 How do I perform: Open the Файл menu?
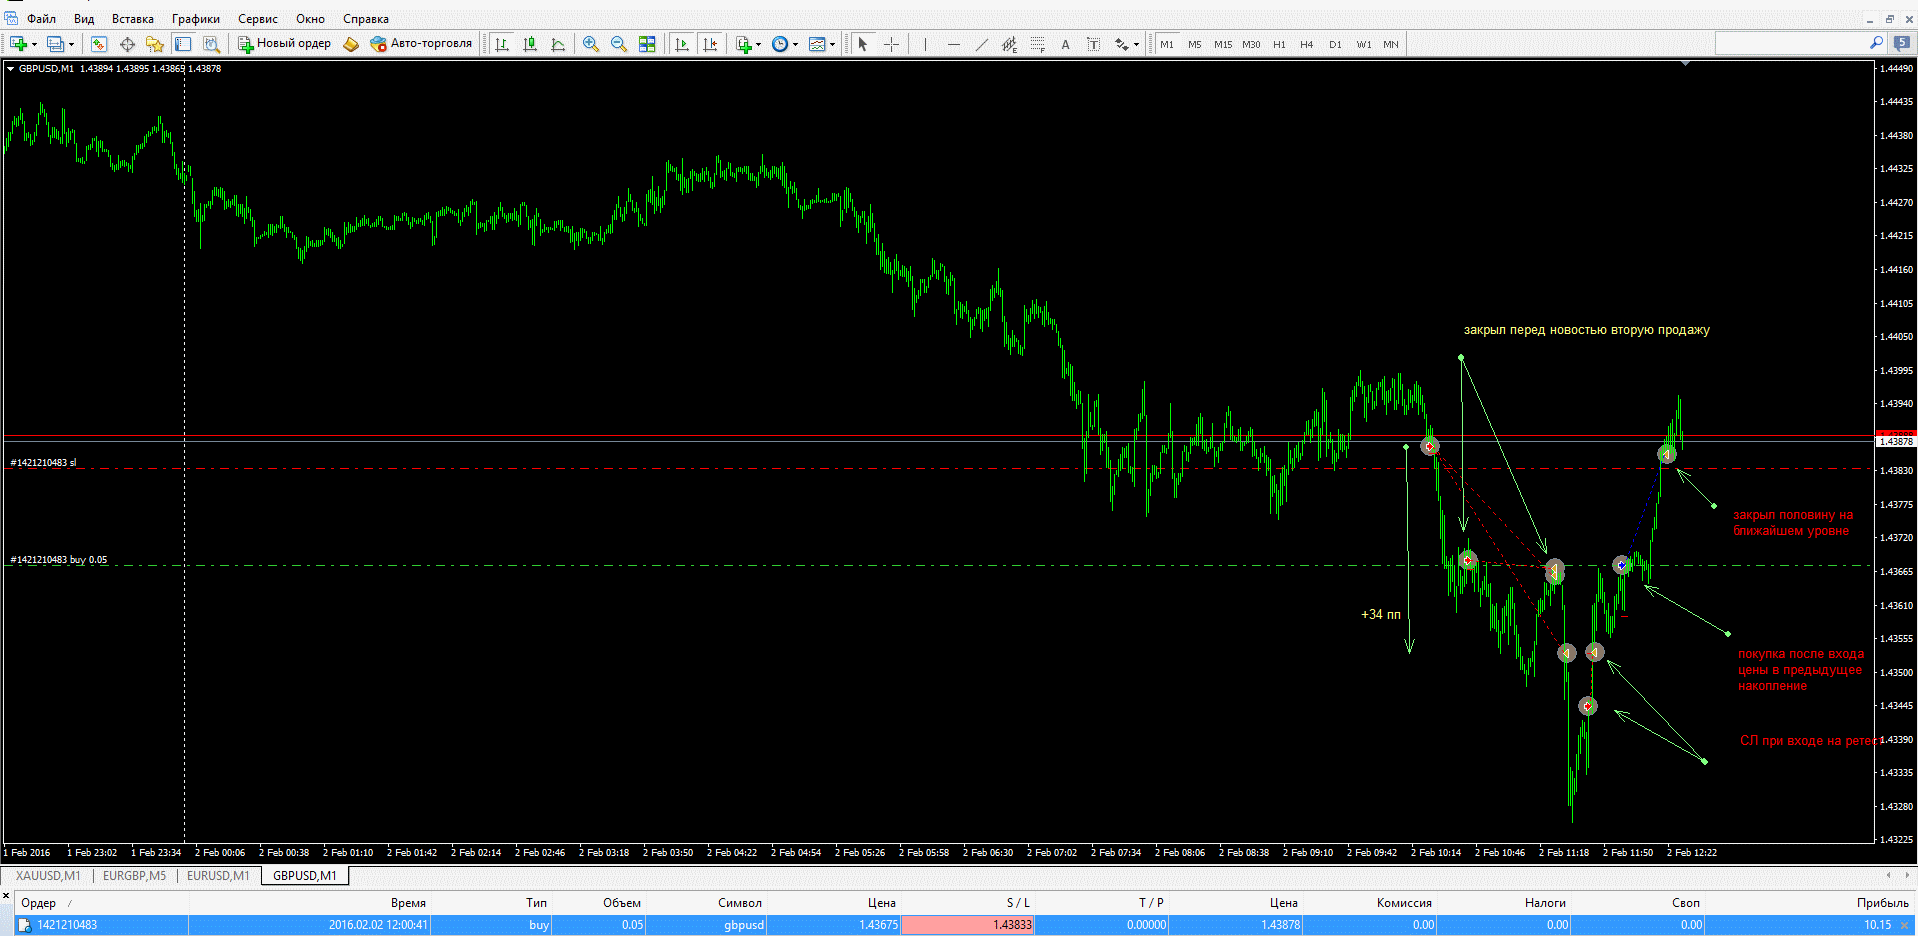coord(41,19)
